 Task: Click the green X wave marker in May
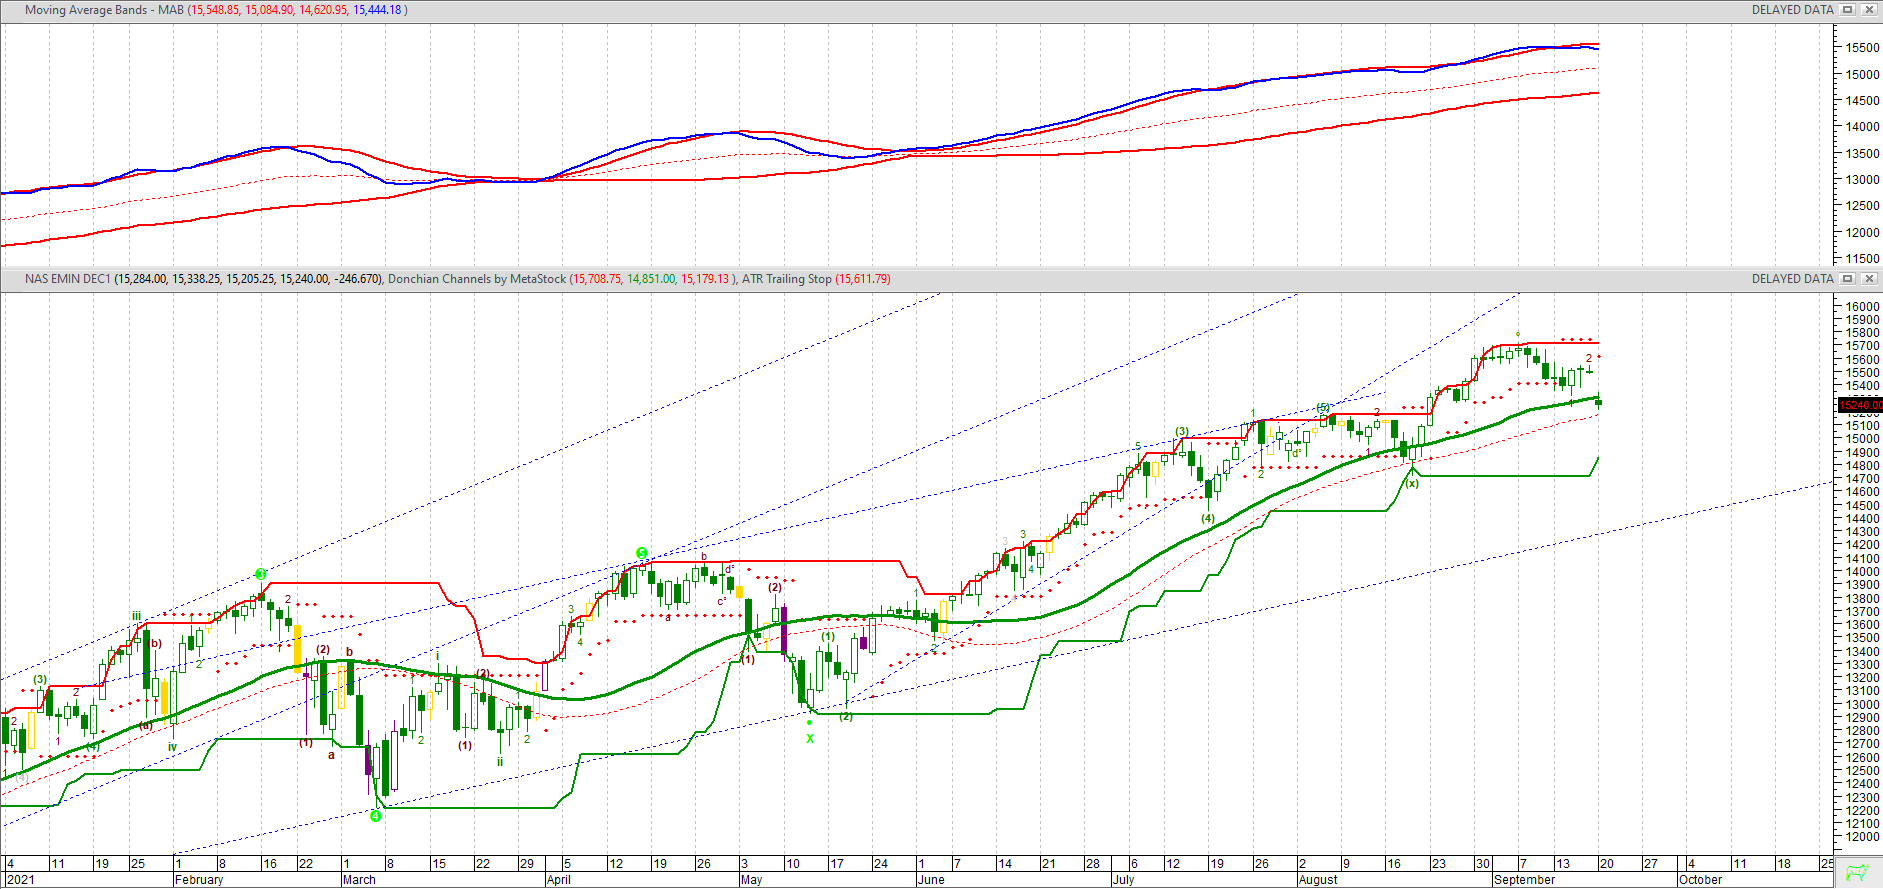(810, 739)
